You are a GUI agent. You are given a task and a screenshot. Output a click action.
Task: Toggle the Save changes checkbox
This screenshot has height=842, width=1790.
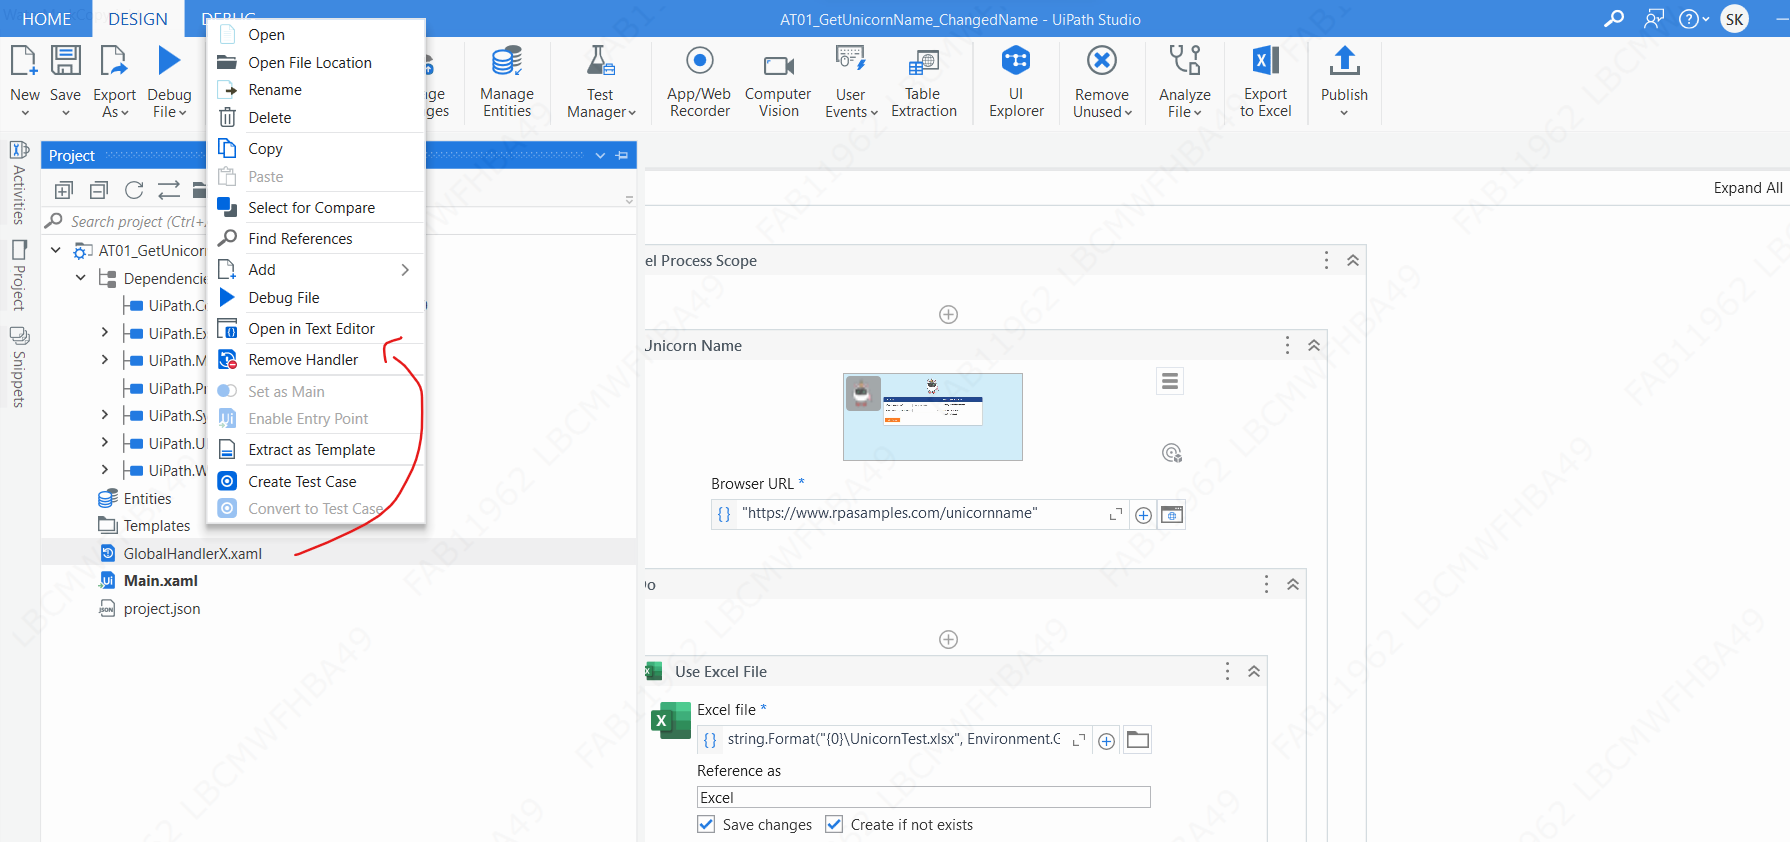pos(706,824)
